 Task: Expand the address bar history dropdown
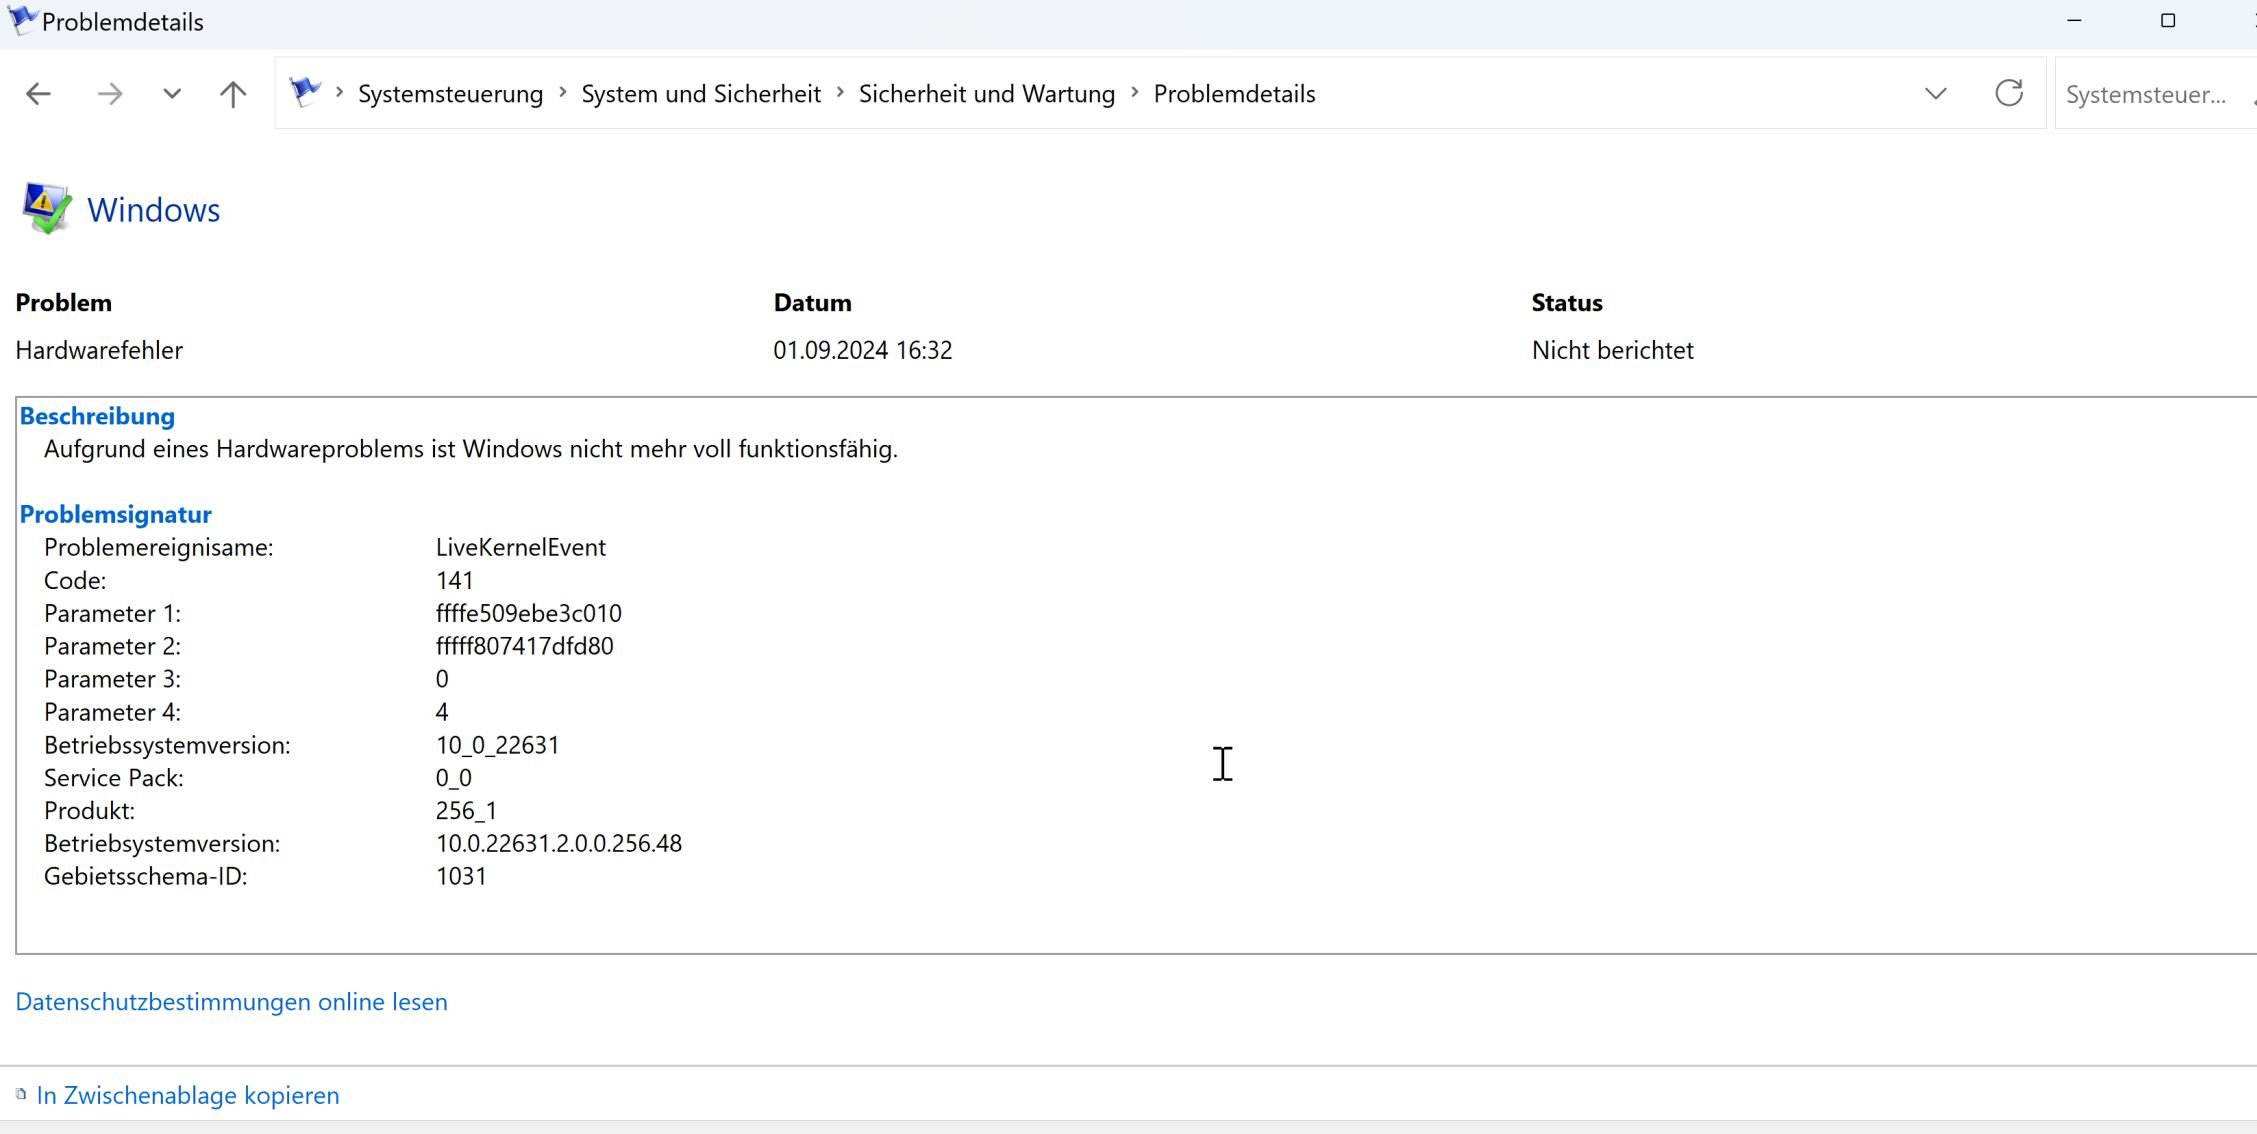1935,94
